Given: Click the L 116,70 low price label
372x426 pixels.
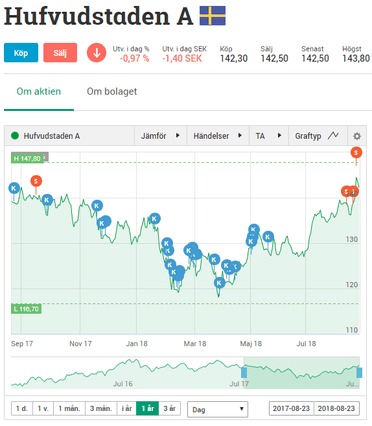Looking at the screenshot, I should (26, 309).
